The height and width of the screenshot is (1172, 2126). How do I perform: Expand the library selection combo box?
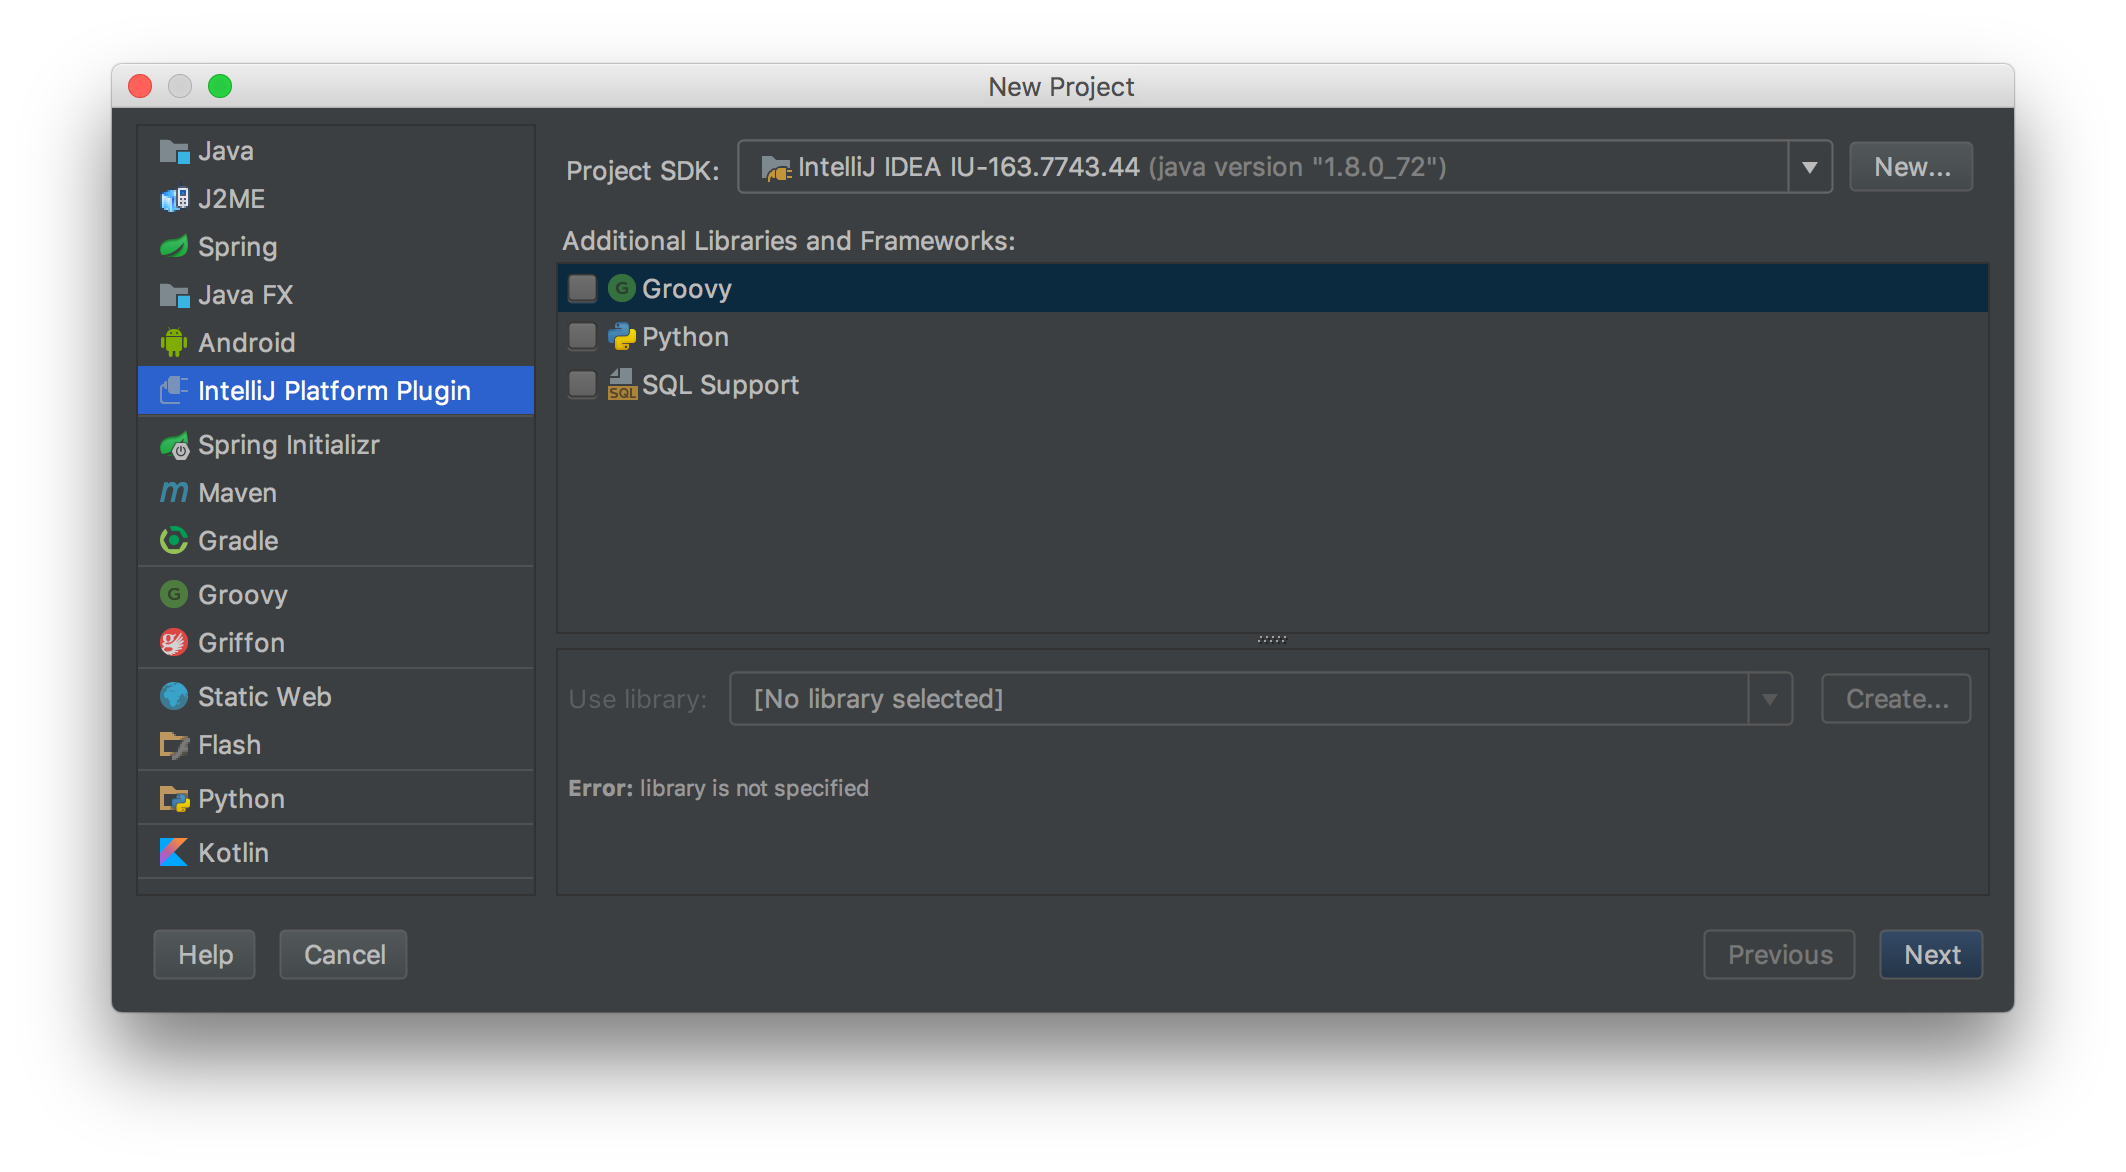point(1770,698)
